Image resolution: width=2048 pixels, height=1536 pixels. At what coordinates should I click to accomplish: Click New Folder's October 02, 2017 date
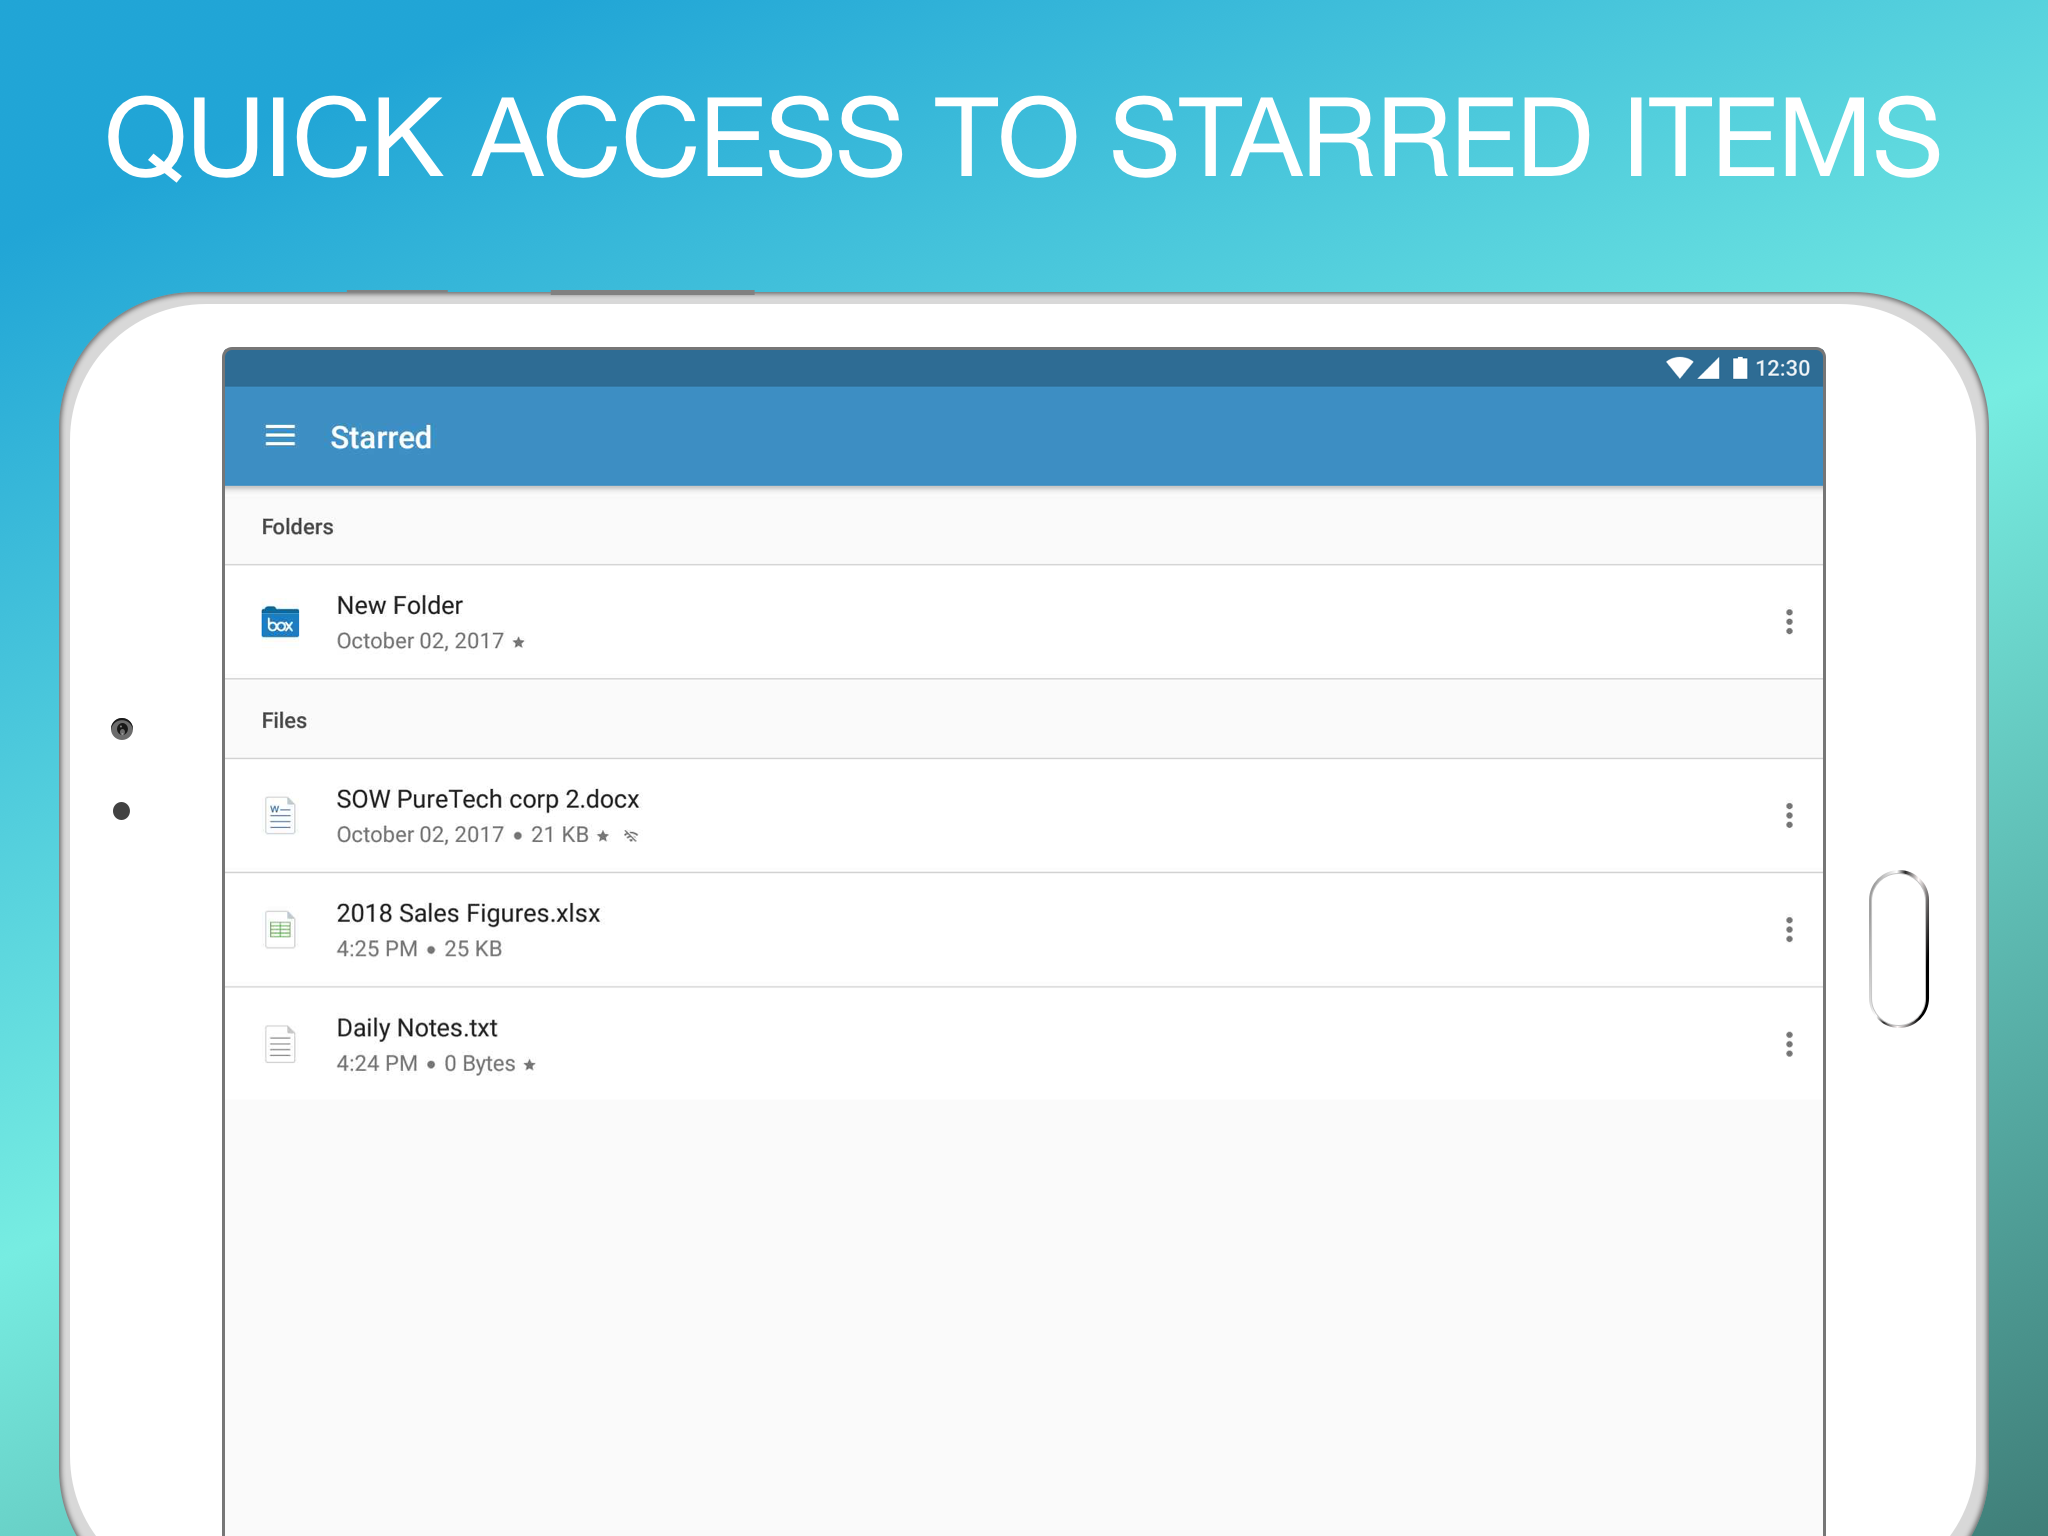point(420,641)
